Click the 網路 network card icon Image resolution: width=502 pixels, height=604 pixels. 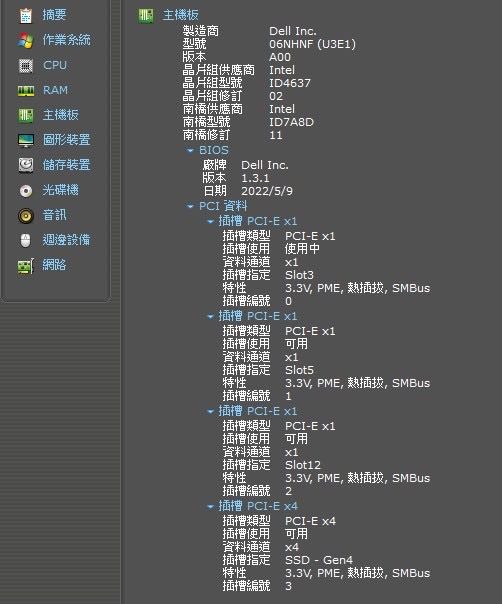26,266
